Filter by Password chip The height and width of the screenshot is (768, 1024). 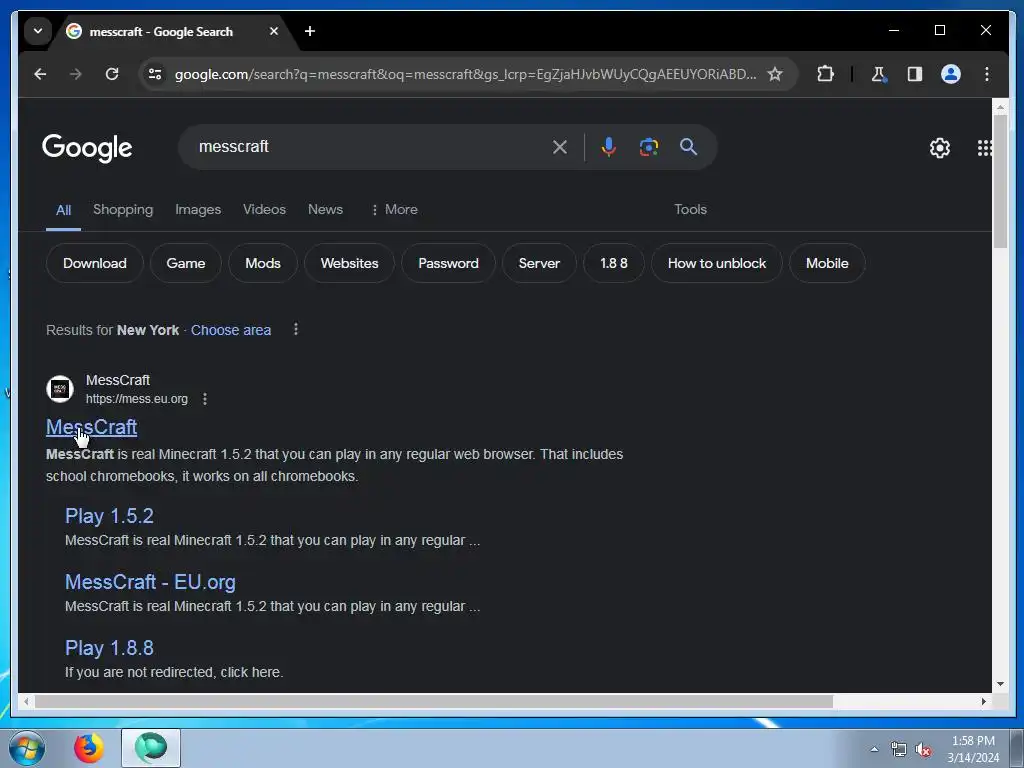tap(448, 263)
